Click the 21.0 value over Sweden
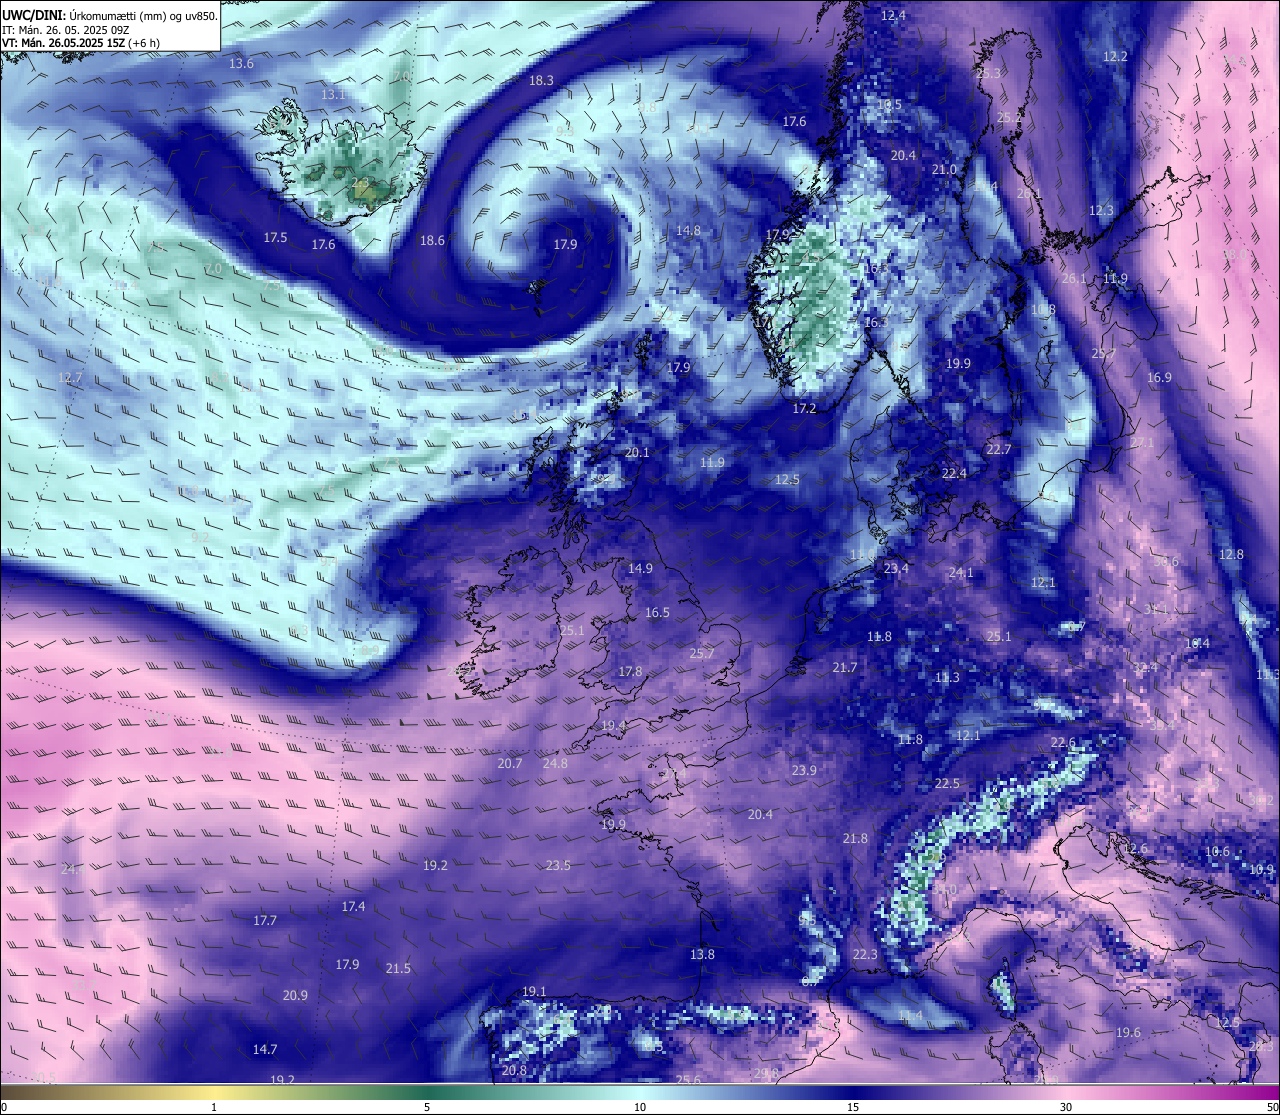 click(944, 170)
